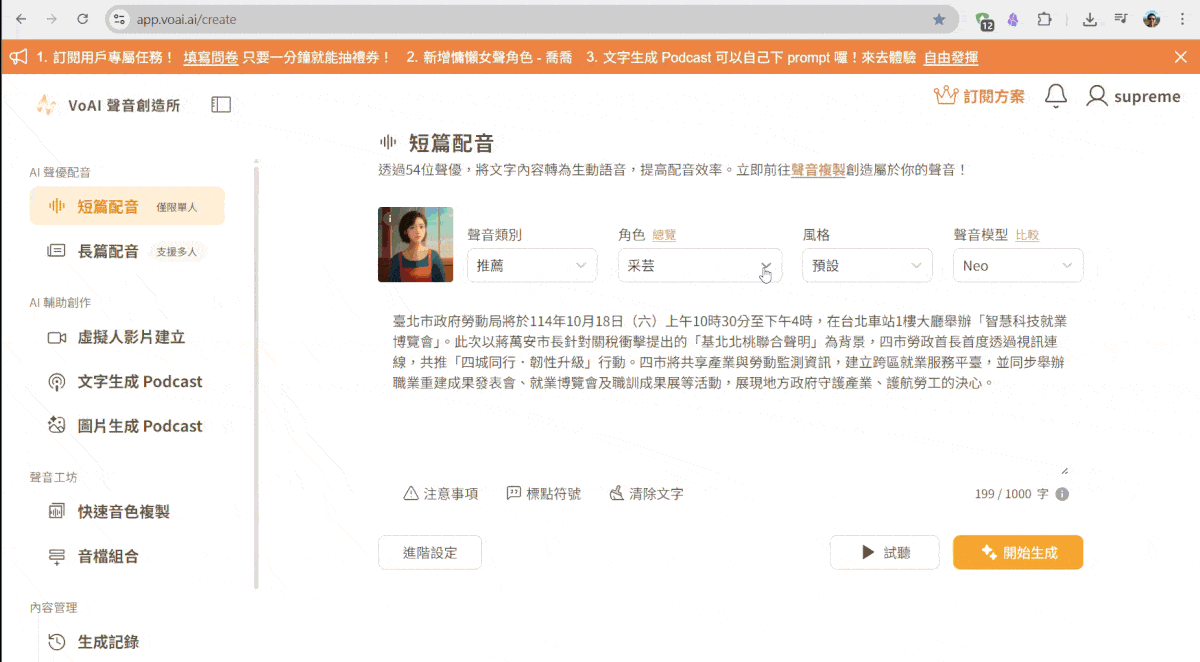Screen dimensions: 1200x662
Task: Select 長篇配音 in the sidebar
Action: [127, 251]
